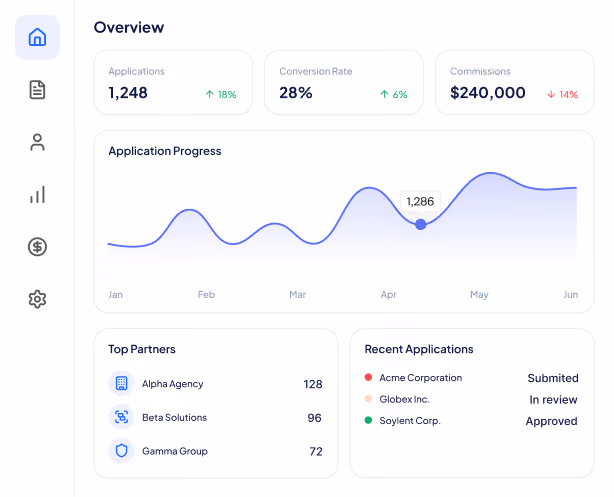Viewport: 614px width, 497px height.
Task: Click the Top Partners heading
Action: coord(142,349)
